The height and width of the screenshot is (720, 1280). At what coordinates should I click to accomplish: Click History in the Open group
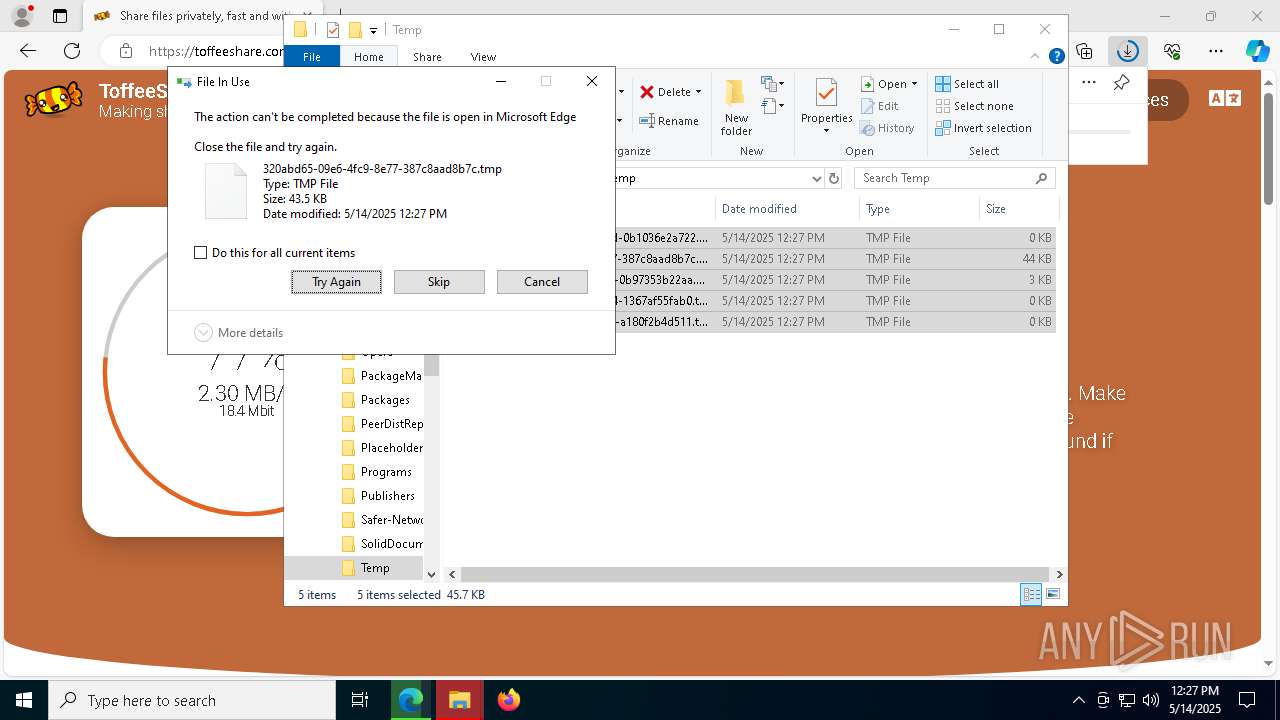click(x=887, y=128)
